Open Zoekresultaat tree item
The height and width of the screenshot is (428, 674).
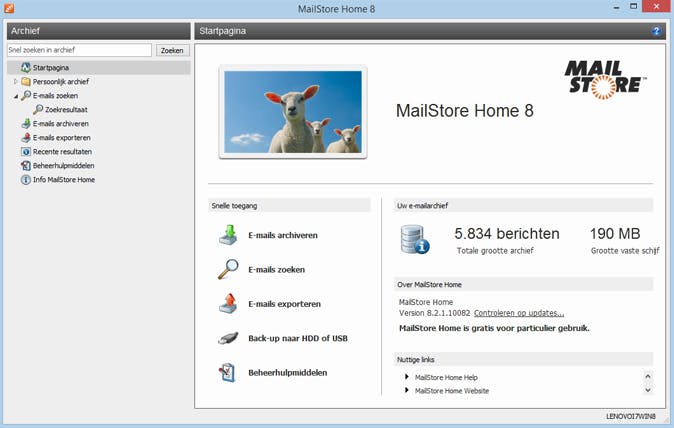point(66,110)
